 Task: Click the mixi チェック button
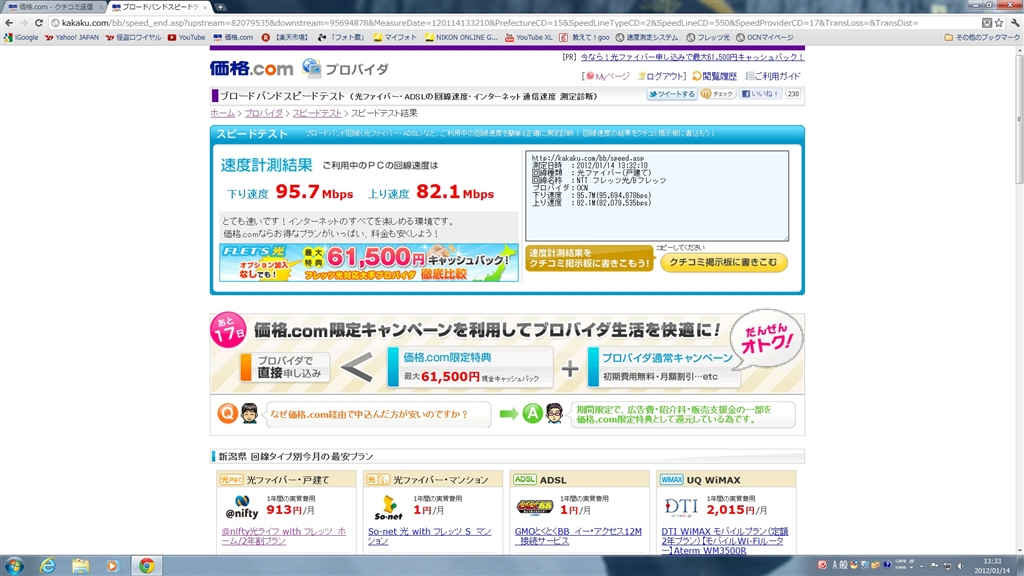[717, 94]
